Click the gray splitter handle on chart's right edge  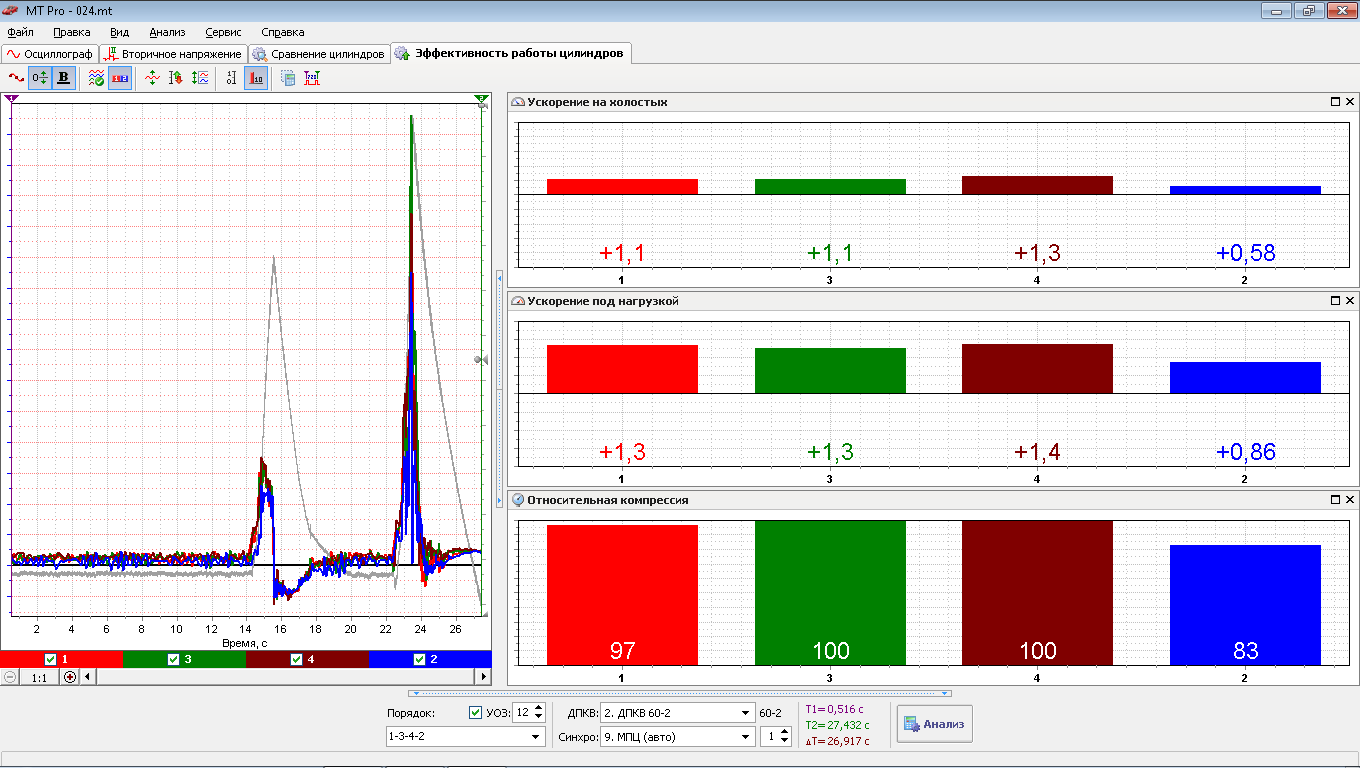pyautogui.click(x=481, y=359)
